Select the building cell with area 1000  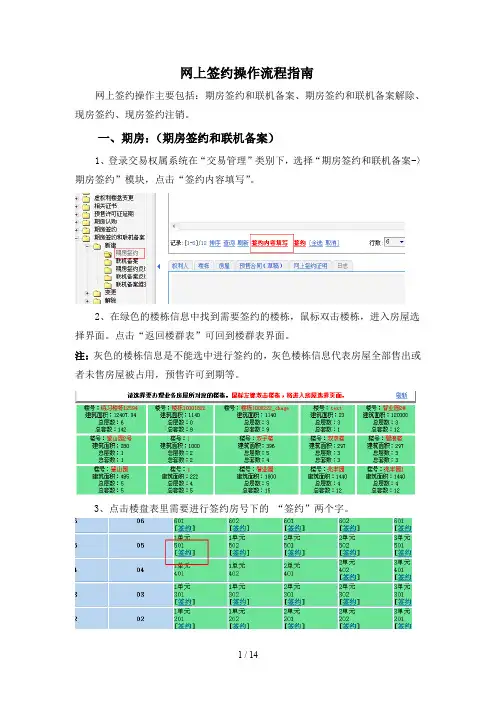[181, 449]
